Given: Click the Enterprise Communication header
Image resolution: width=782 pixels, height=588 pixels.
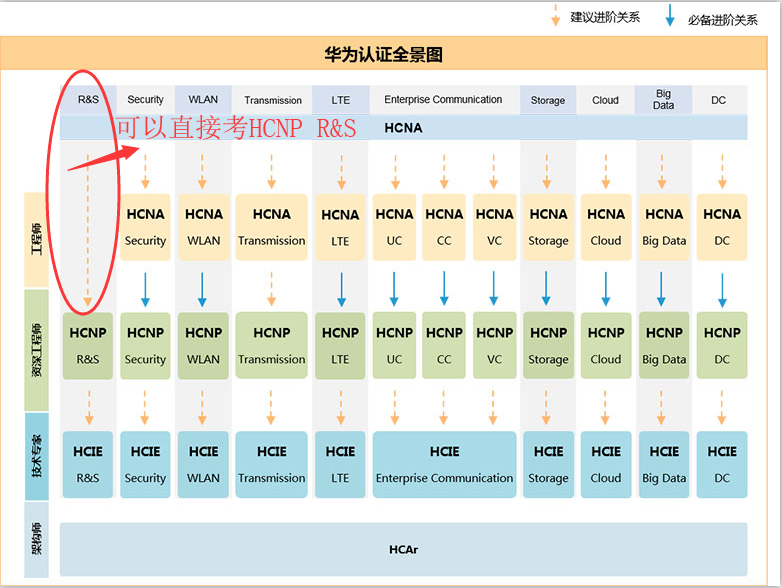Looking at the screenshot, I should (x=443, y=100).
